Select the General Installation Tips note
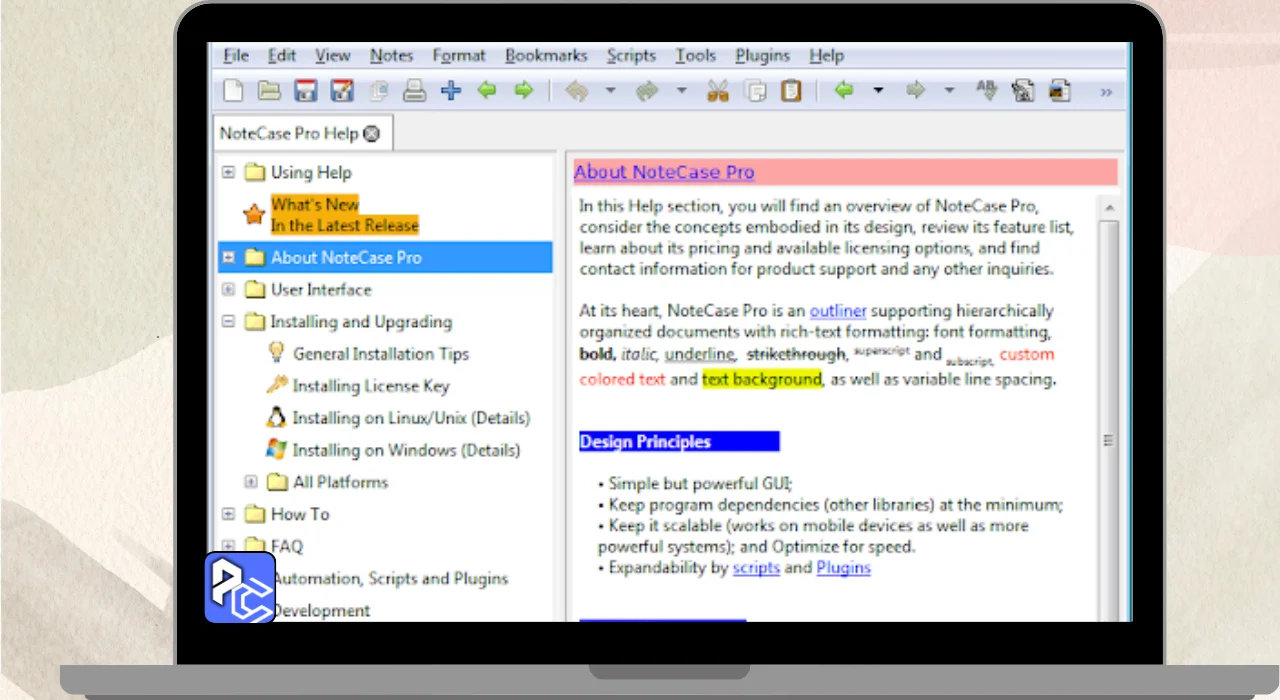The height and width of the screenshot is (700, 1280). 381,353
